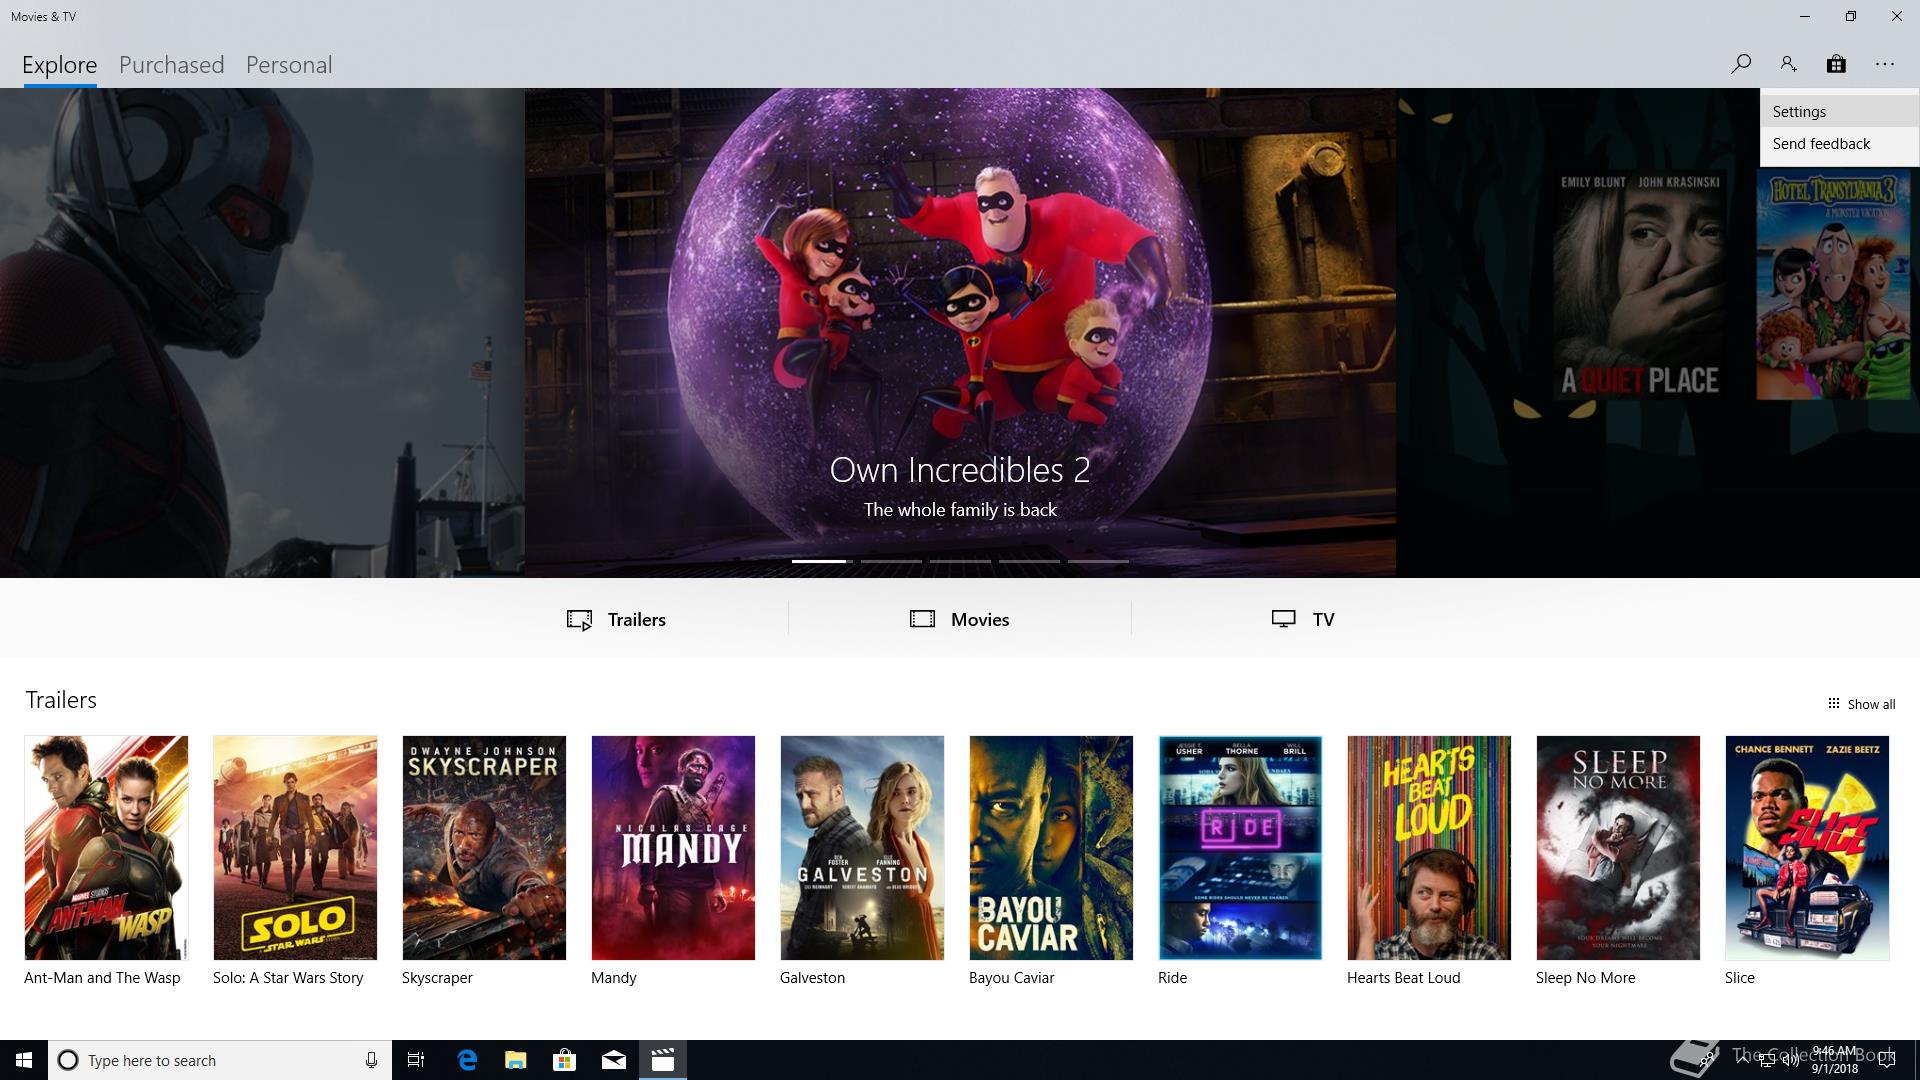This screenshot has width=1920, height=1080.
Task: Click the 'Bayou Caviar' title text
Action: (1011, 978)
